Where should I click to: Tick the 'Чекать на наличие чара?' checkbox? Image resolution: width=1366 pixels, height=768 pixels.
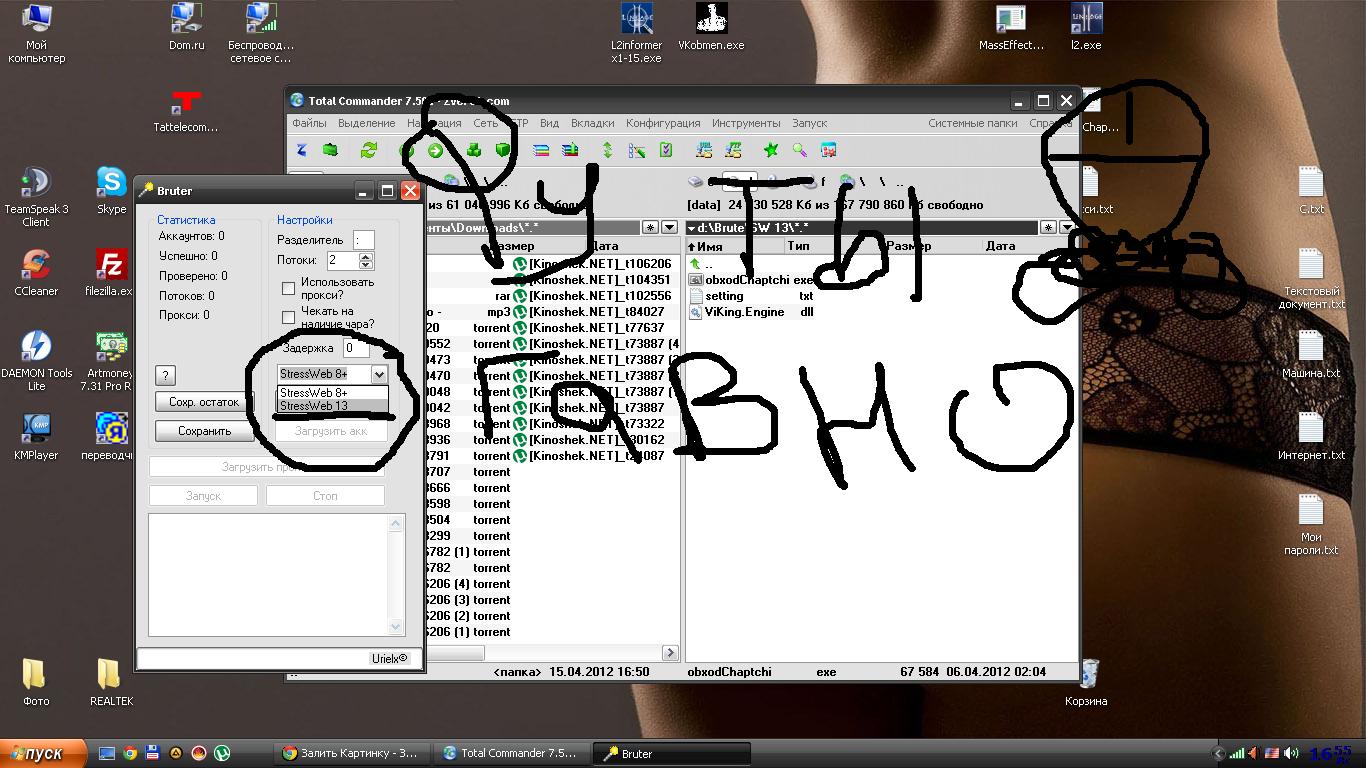click(289, 318)
